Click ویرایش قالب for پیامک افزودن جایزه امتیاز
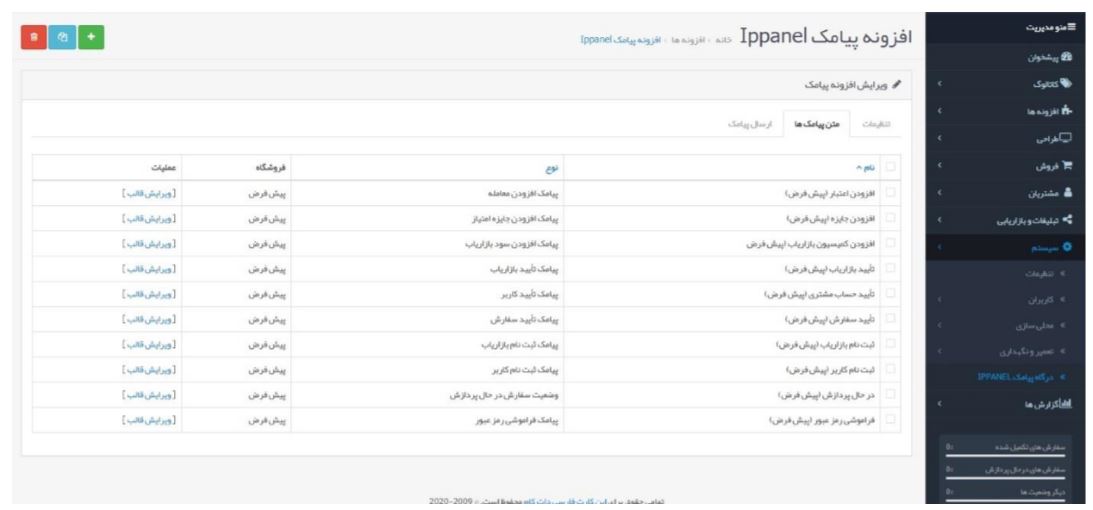Image resolution: width=1093 pixels, height=510 pixels. click(148, 218)
